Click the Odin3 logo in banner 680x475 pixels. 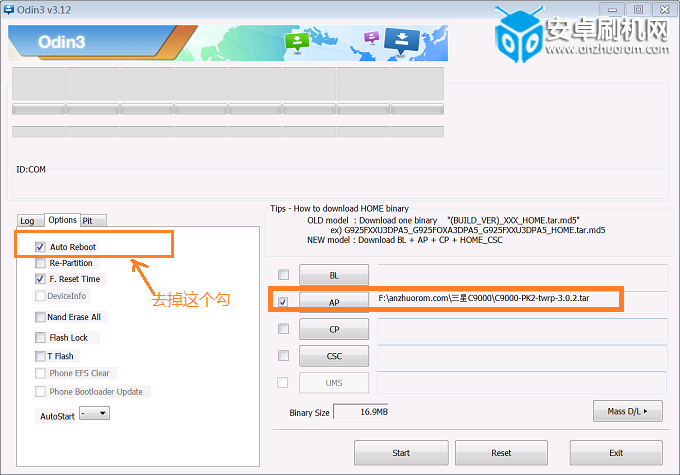(62, 42)
